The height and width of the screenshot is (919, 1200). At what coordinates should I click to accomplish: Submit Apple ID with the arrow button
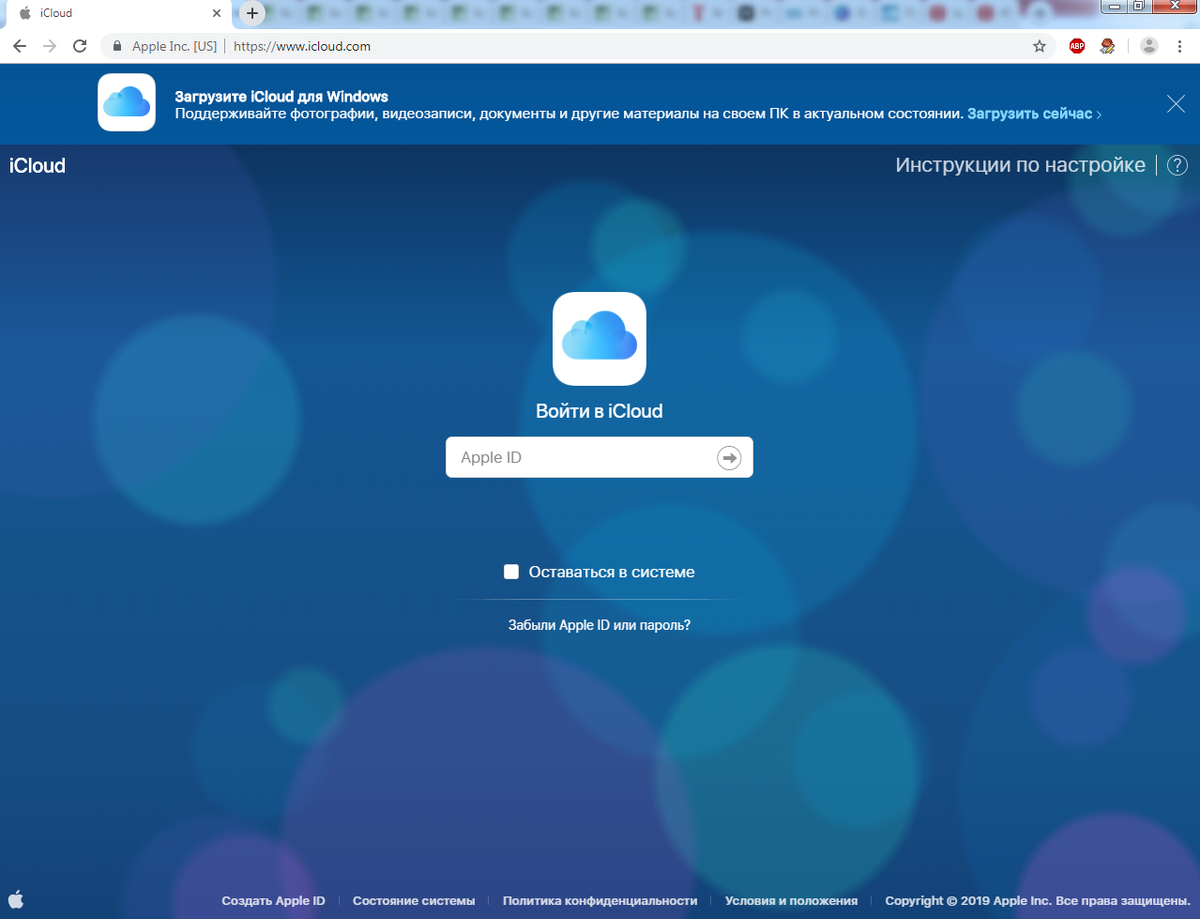(x=729, y=458)
